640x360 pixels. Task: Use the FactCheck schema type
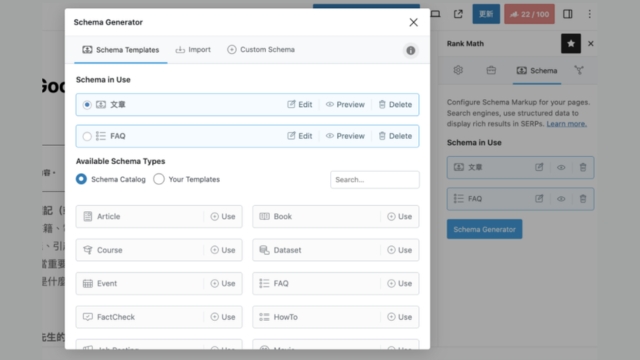coord(223,317)
